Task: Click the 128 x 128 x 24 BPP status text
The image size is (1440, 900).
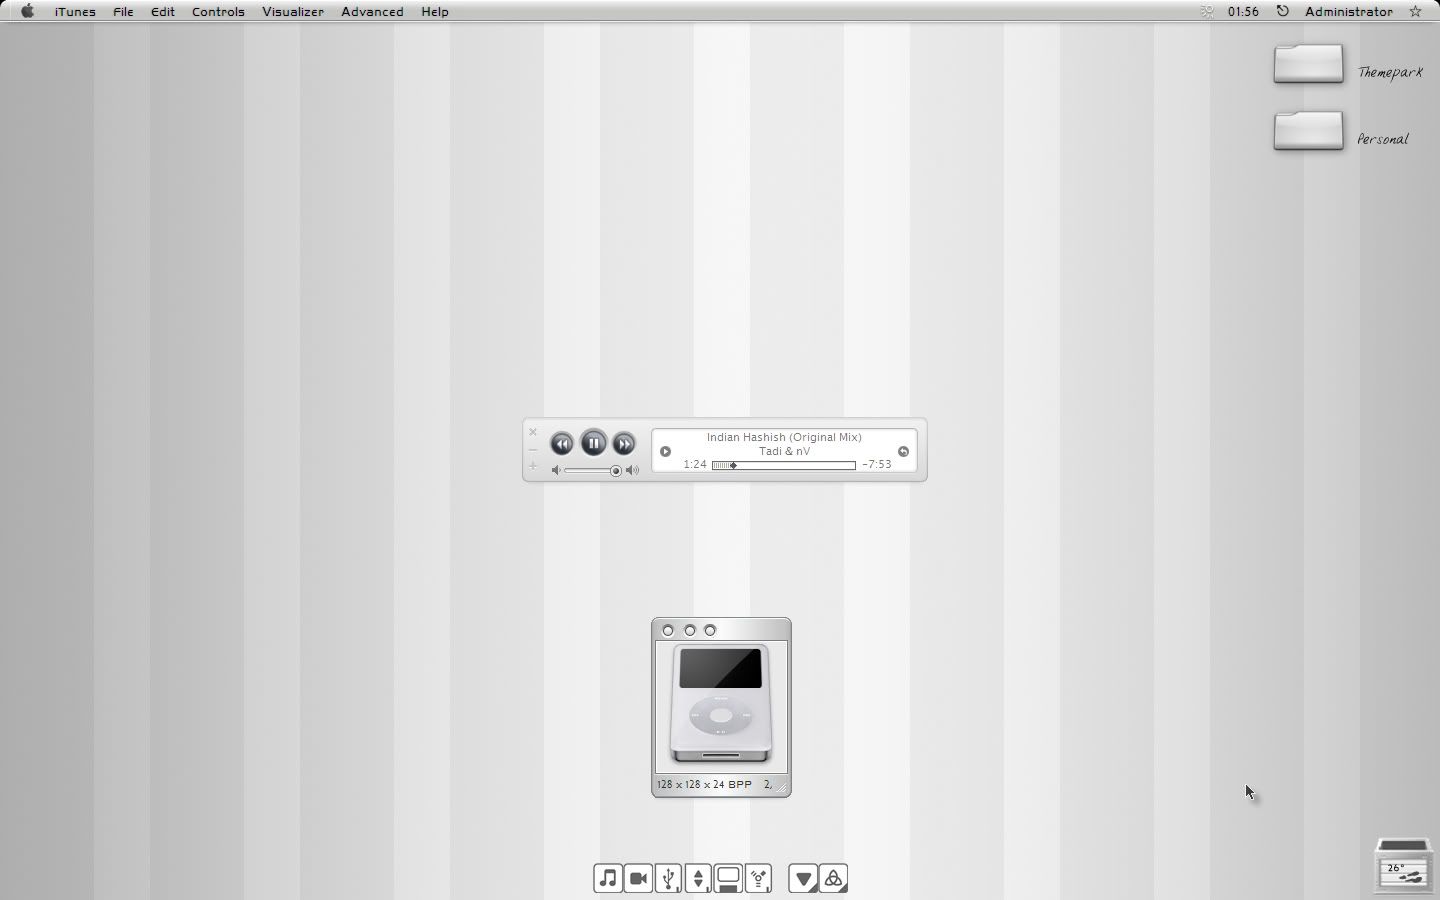Action: click(x=704, y=785)
